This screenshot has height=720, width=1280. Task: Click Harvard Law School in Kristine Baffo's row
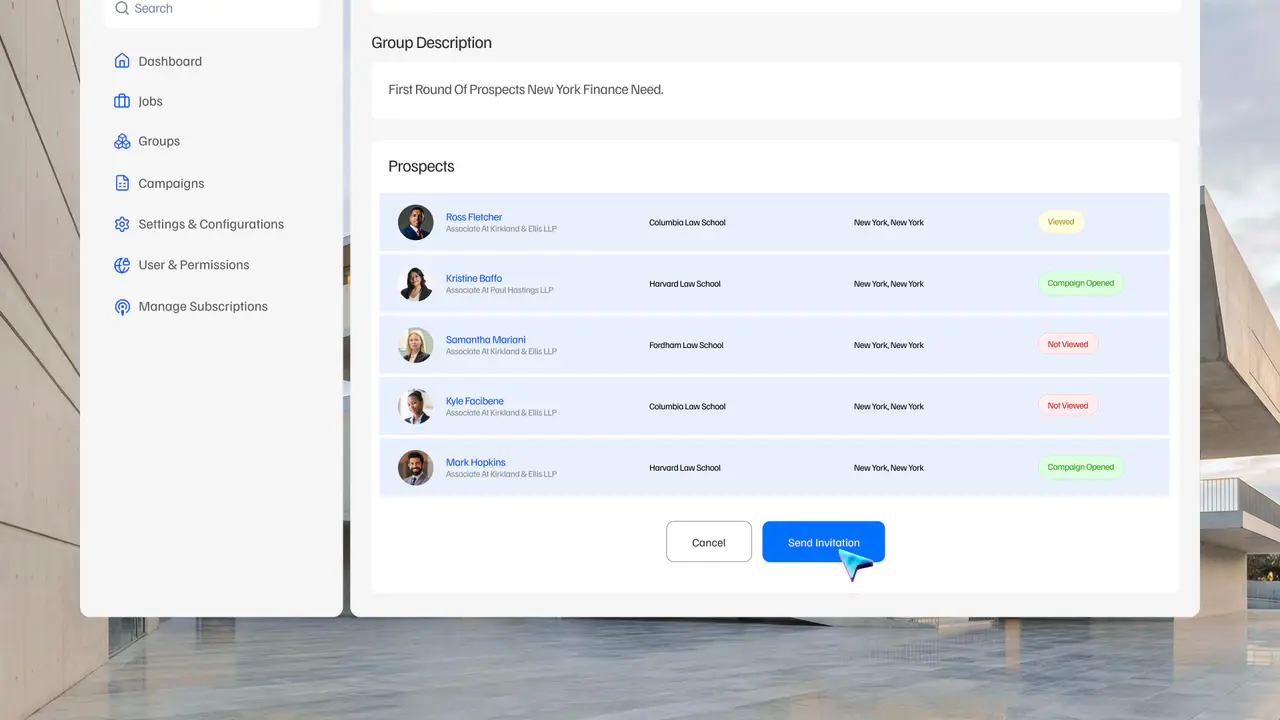tap(685, 284)
